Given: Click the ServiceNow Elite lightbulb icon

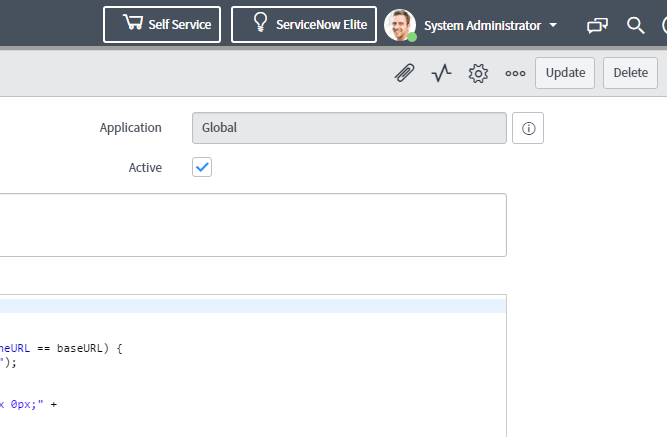Looking at the screenshot, I should (260, 22).
